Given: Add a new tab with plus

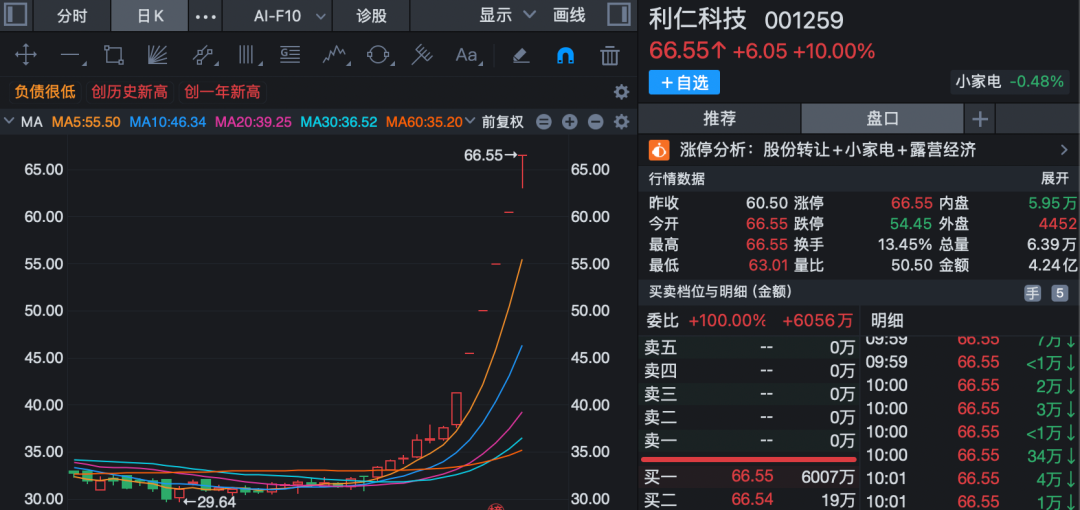Looking at the screenshot, I should [979, 119].
